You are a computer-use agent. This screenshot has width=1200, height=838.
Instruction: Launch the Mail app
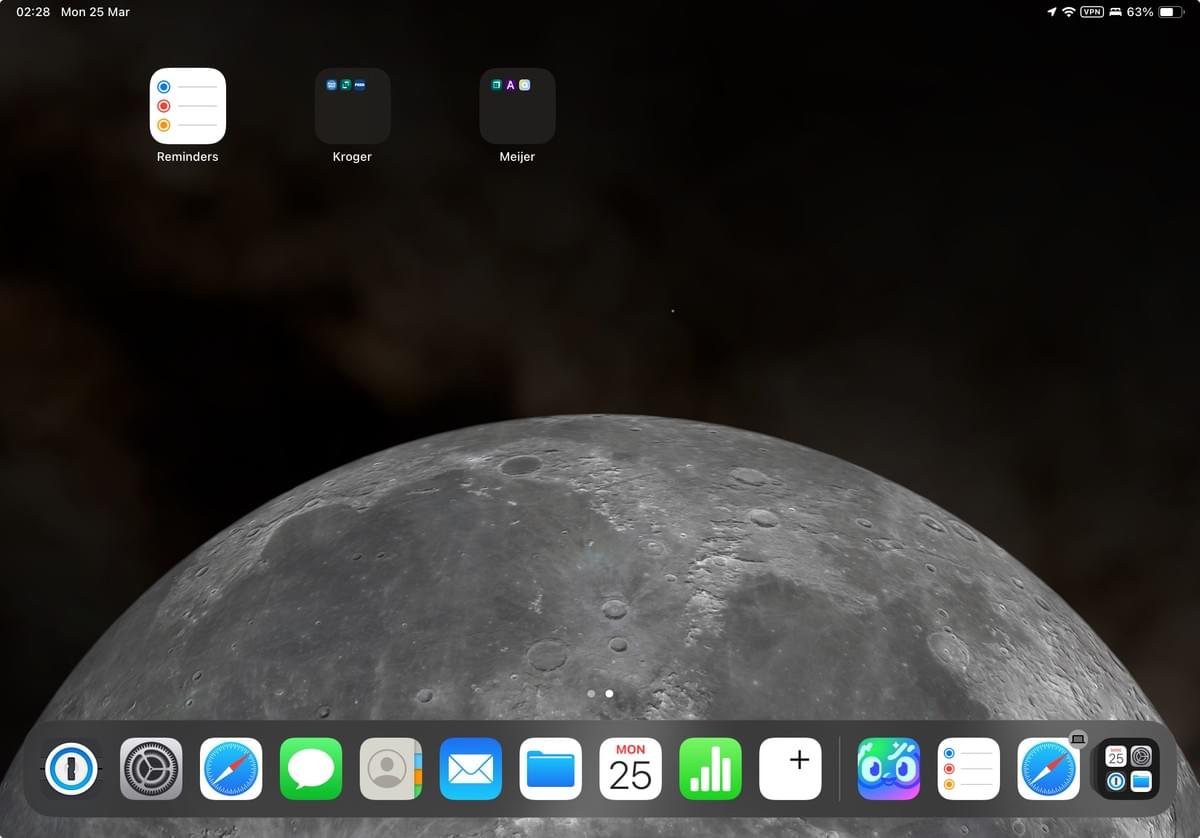pos(471,769)
